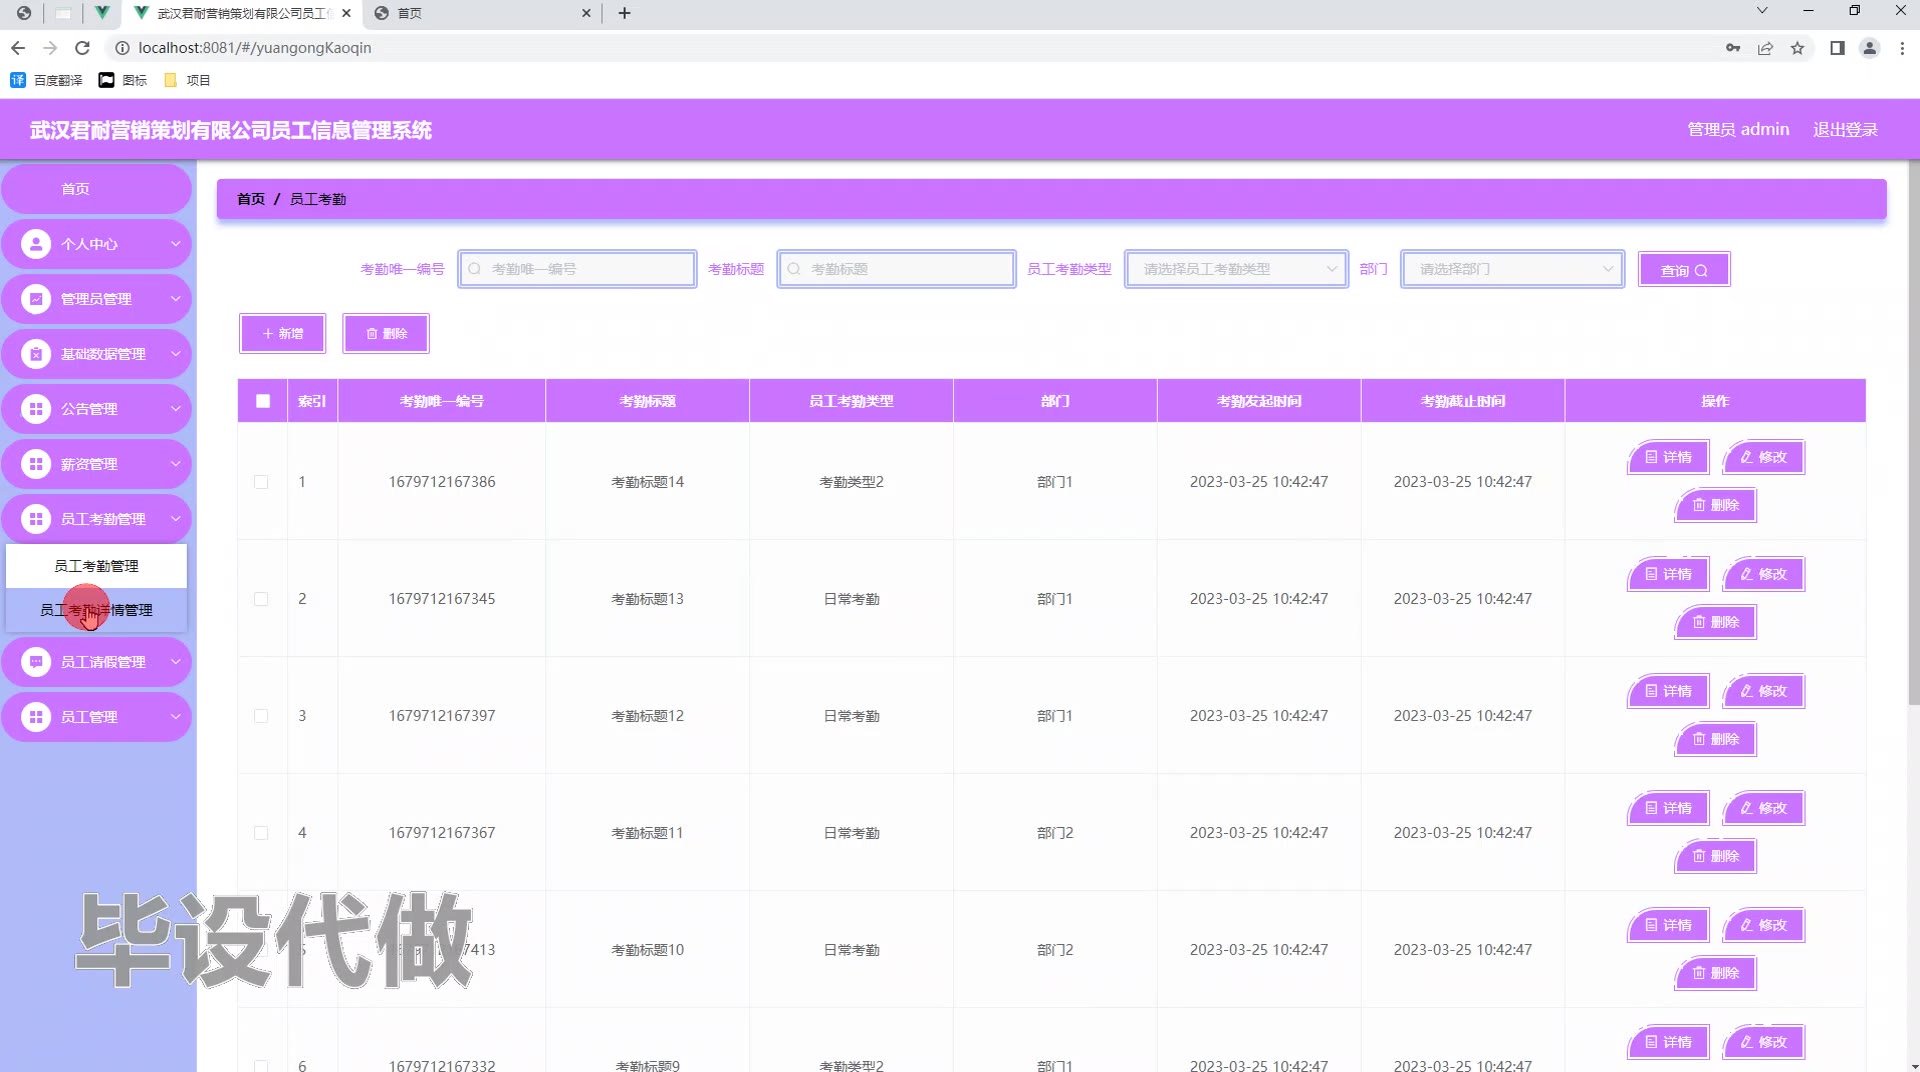1920x1072 pixels.
Task: Open the password key icon in address bar
Action: (1733, 48)
